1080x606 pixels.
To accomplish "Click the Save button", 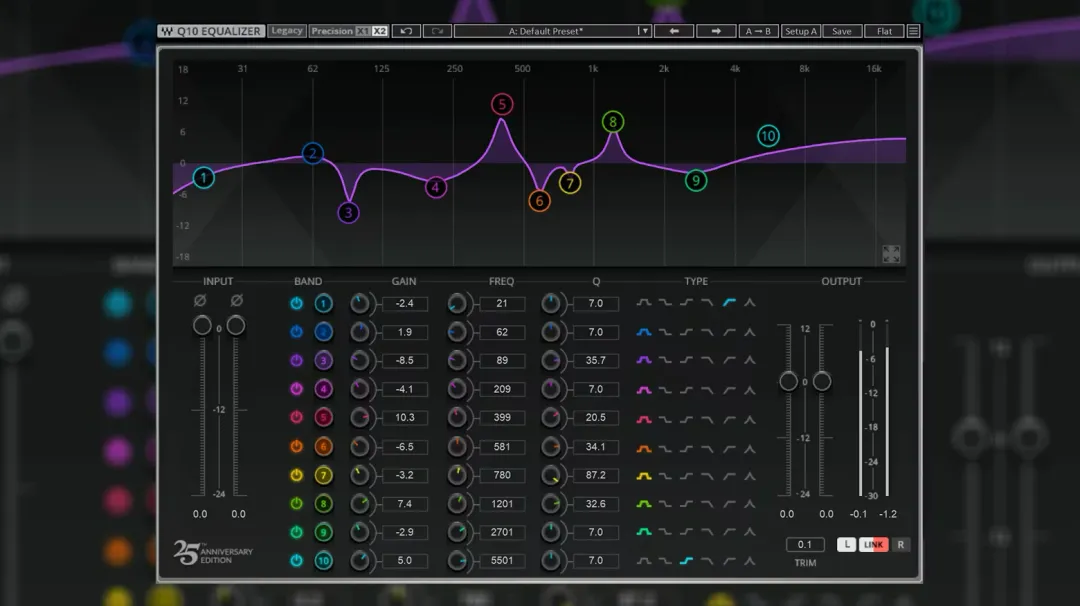I will click(x=842, y=31).
